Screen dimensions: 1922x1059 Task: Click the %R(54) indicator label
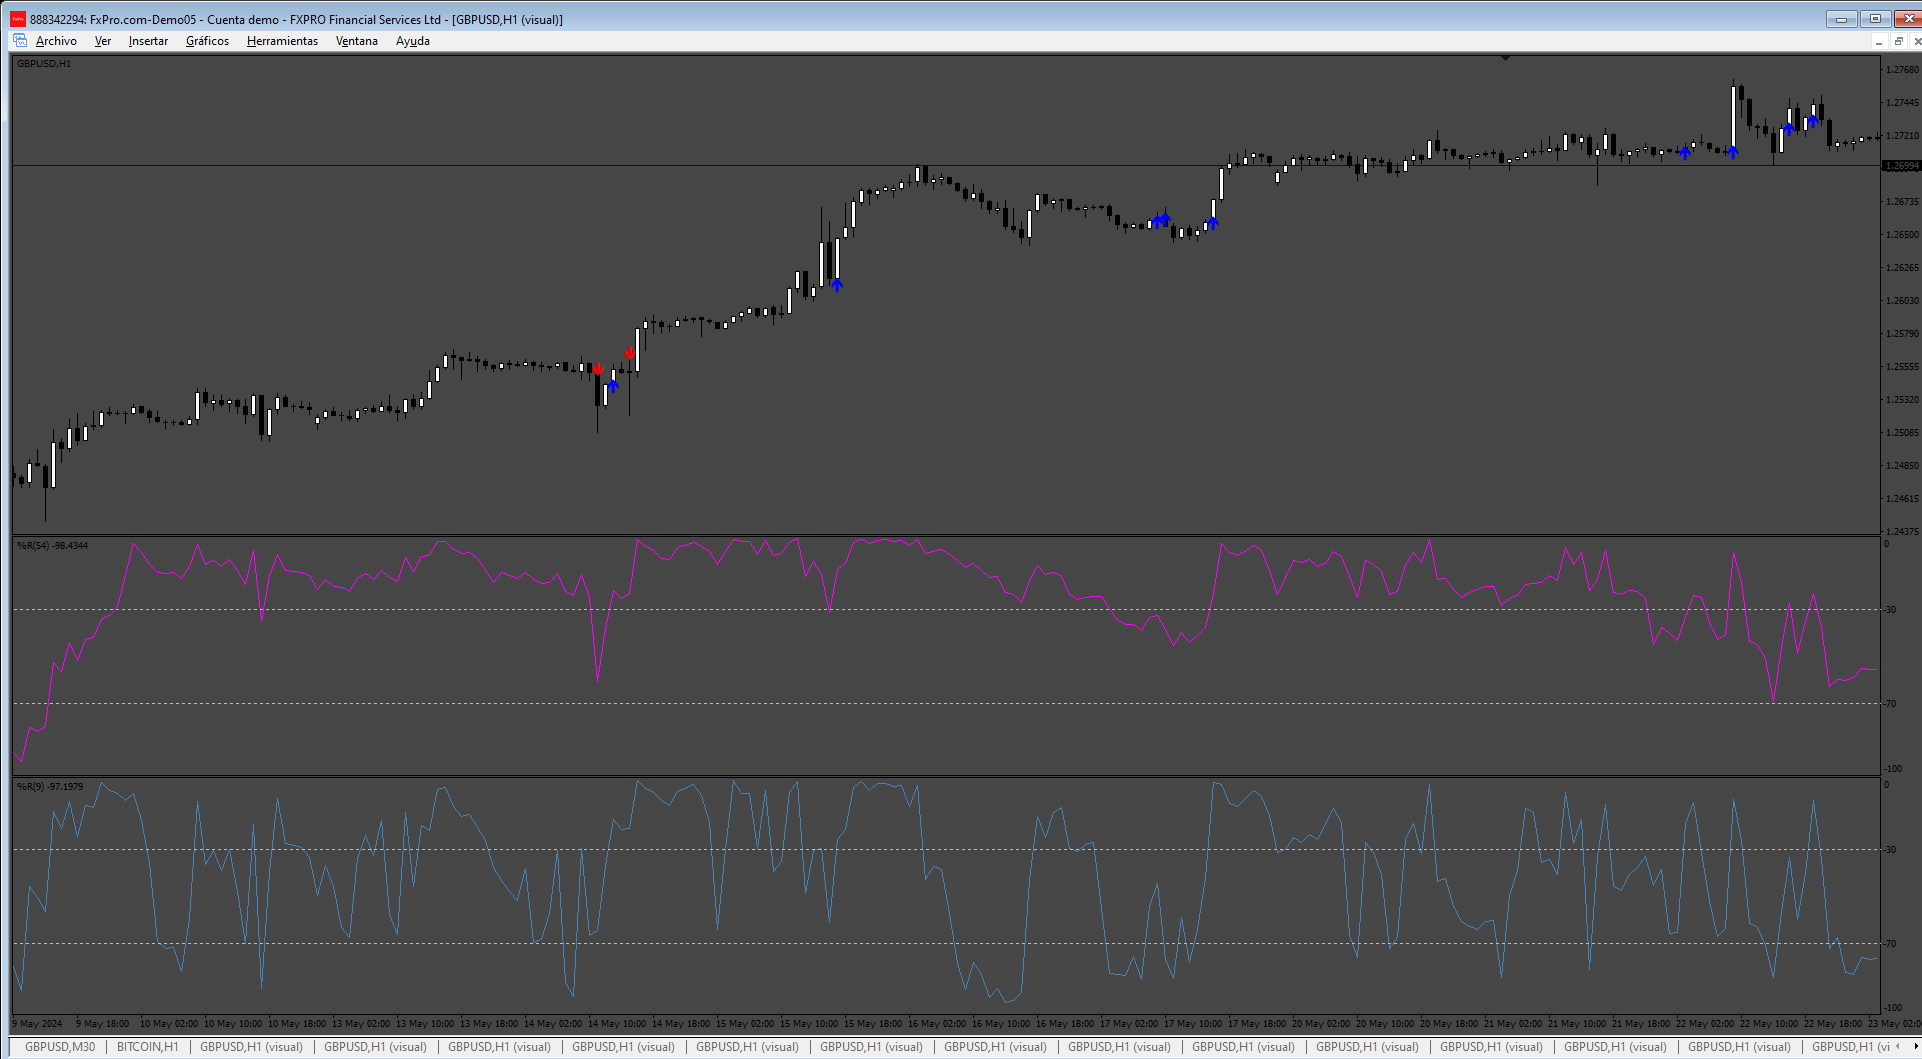click(x=52, y=546)
